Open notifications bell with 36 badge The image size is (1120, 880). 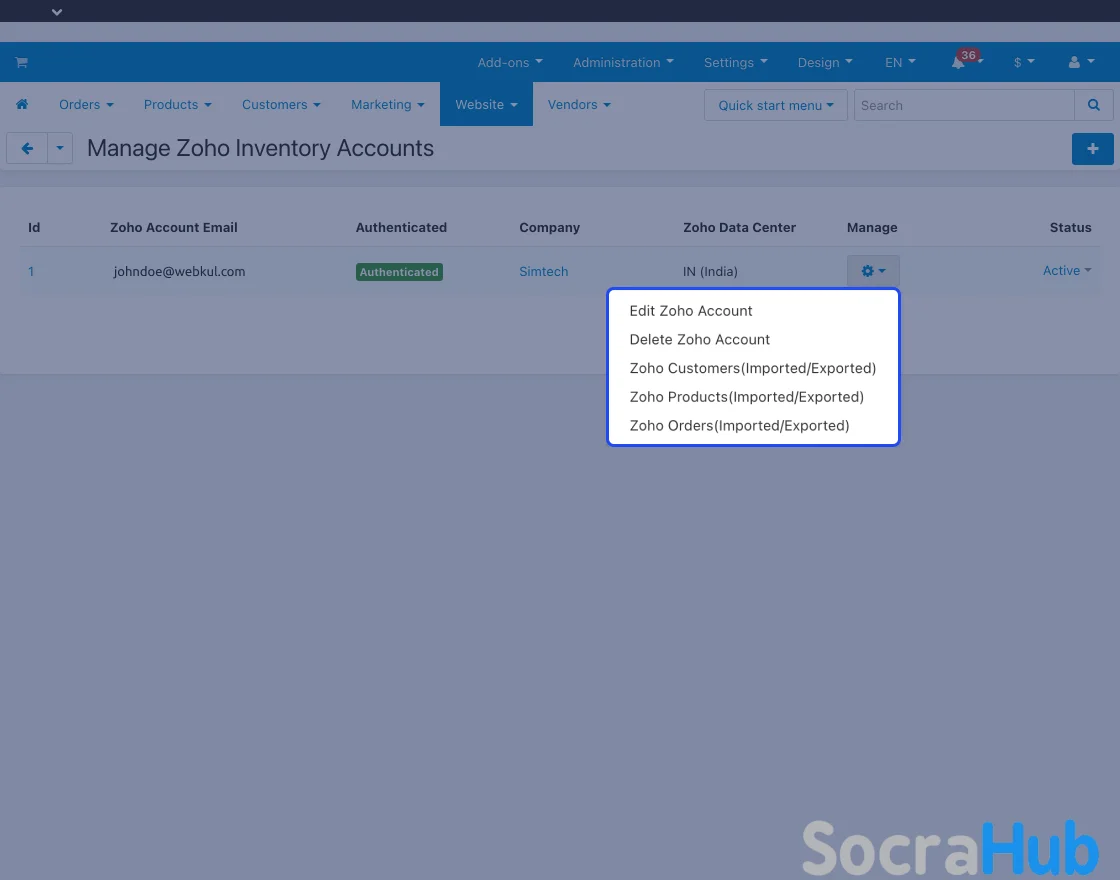click(959, 62)
